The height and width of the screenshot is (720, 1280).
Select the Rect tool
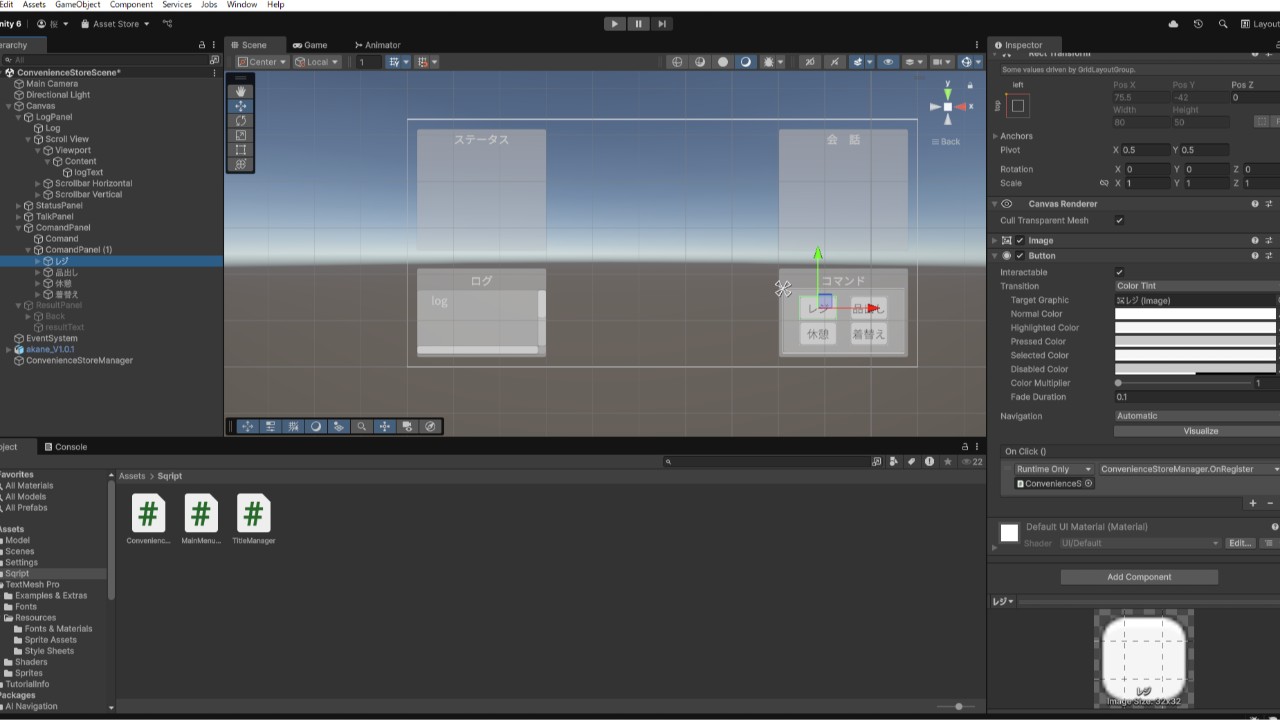click(241, 150)
